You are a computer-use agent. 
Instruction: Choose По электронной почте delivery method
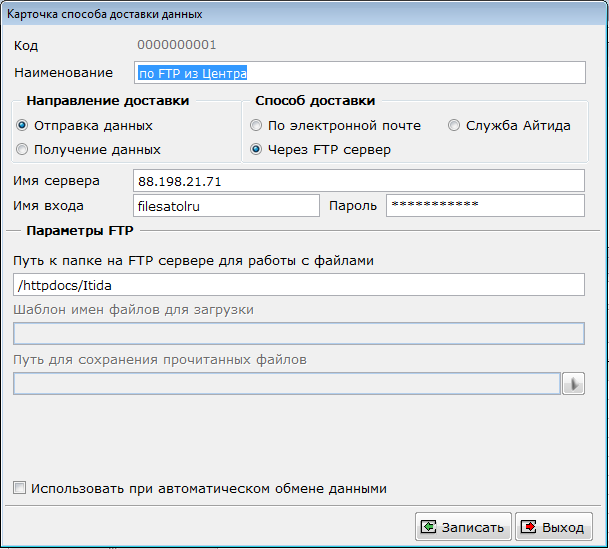coord(256,125)
